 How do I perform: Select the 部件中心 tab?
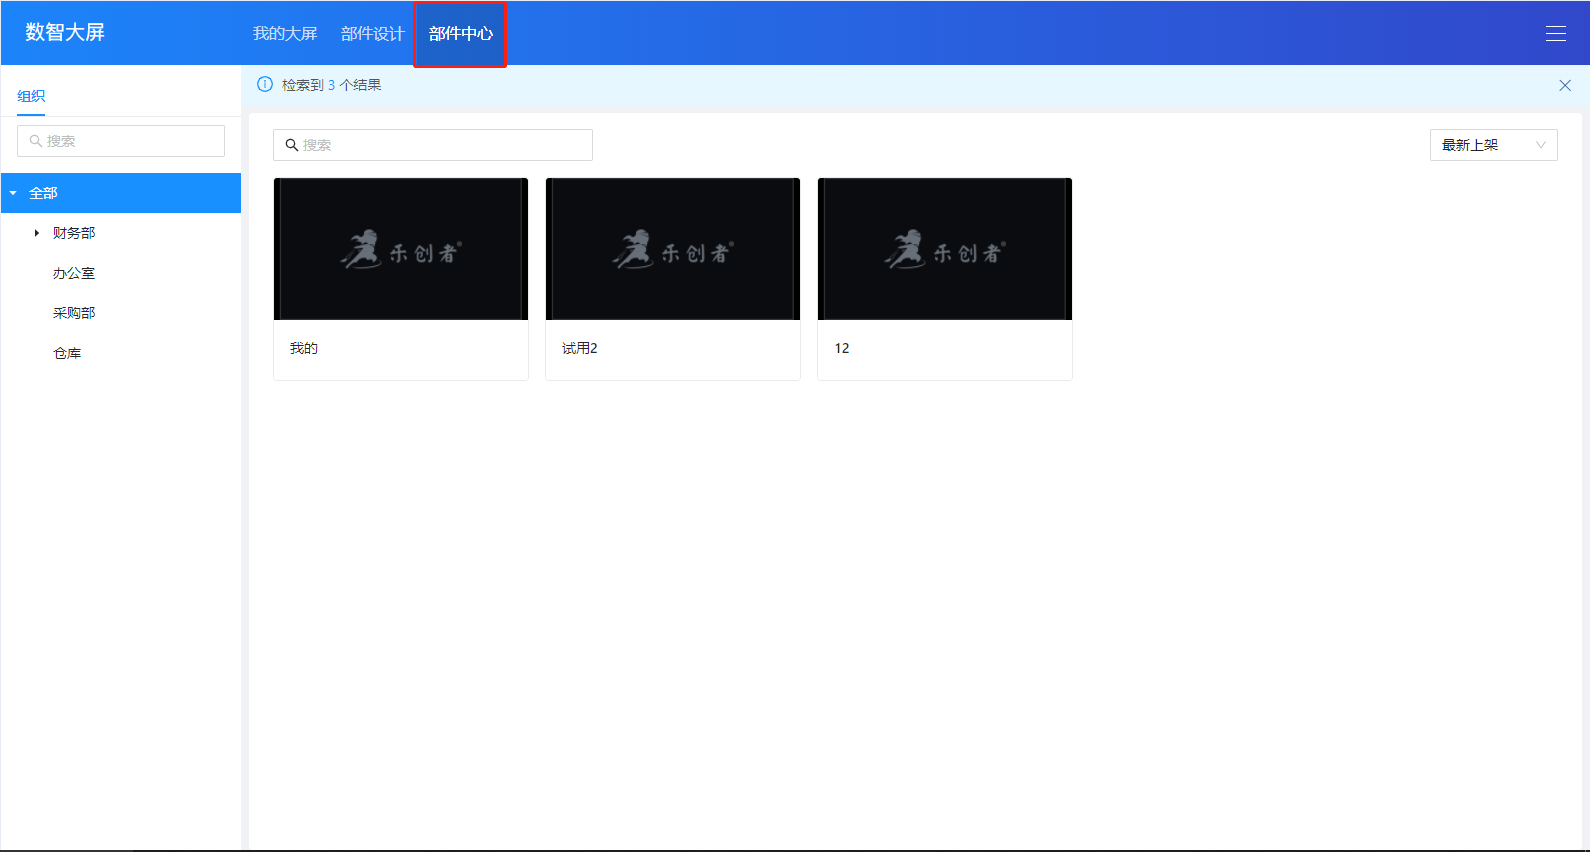tap(460, 34)
